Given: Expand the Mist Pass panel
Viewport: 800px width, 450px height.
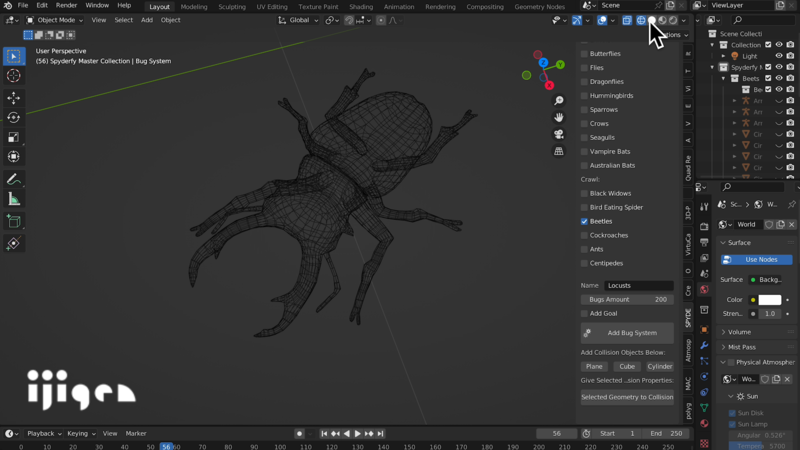Looking at the screenshot, I should coord(723,347).
